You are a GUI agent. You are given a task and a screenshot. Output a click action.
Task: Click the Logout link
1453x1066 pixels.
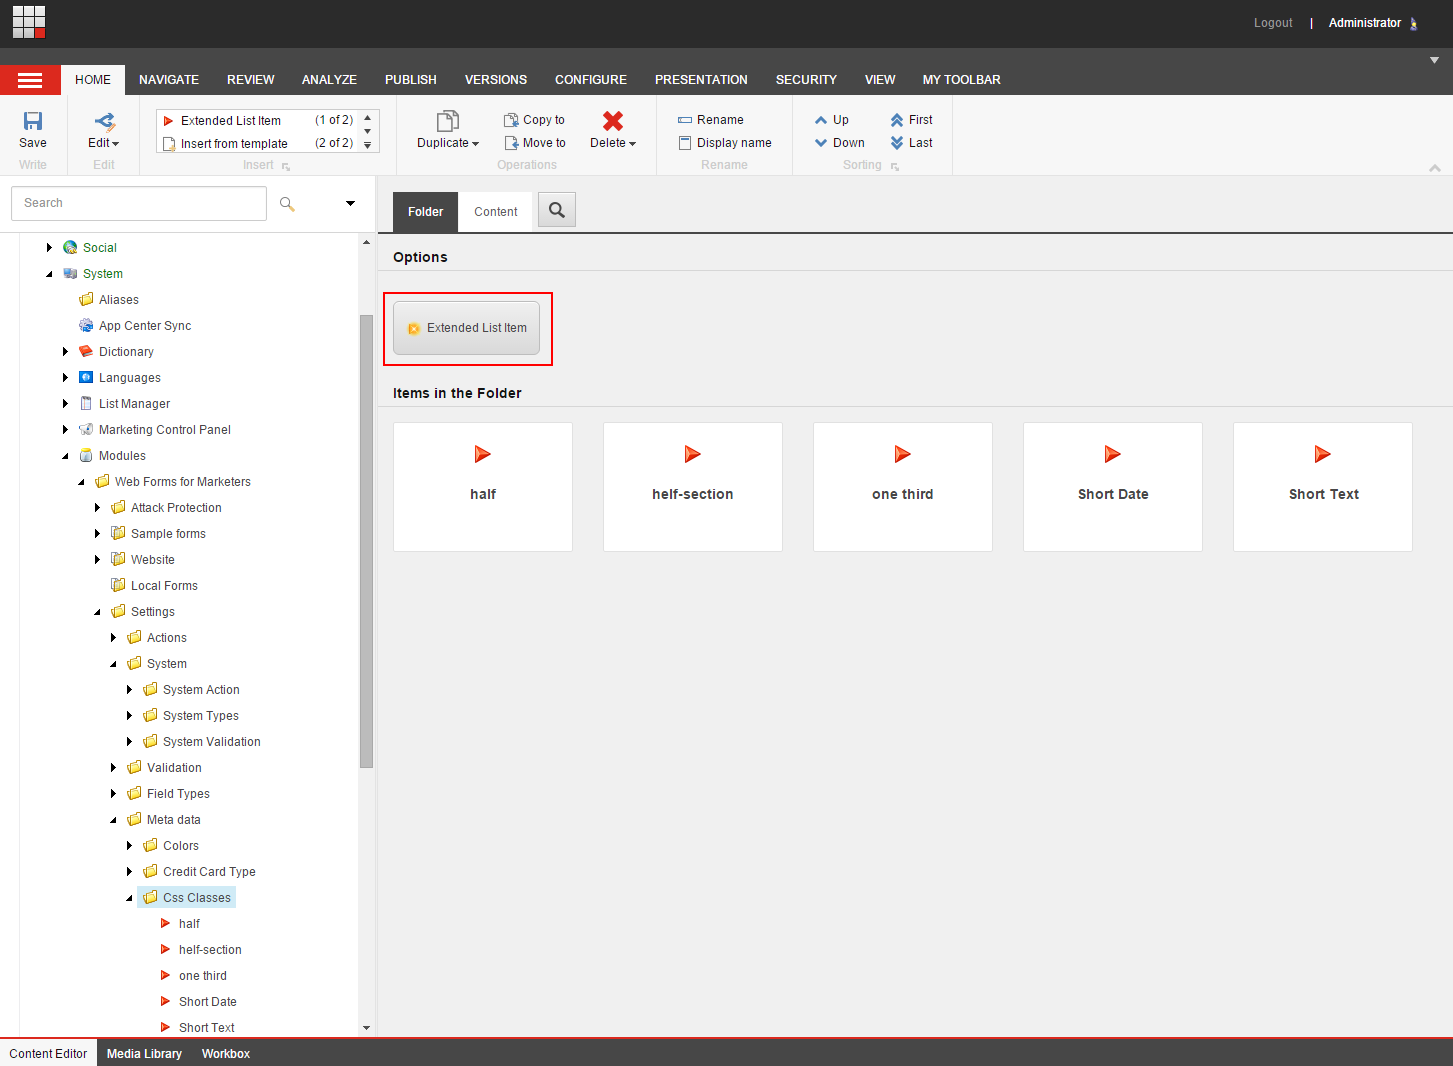(x=1273, y=23)
